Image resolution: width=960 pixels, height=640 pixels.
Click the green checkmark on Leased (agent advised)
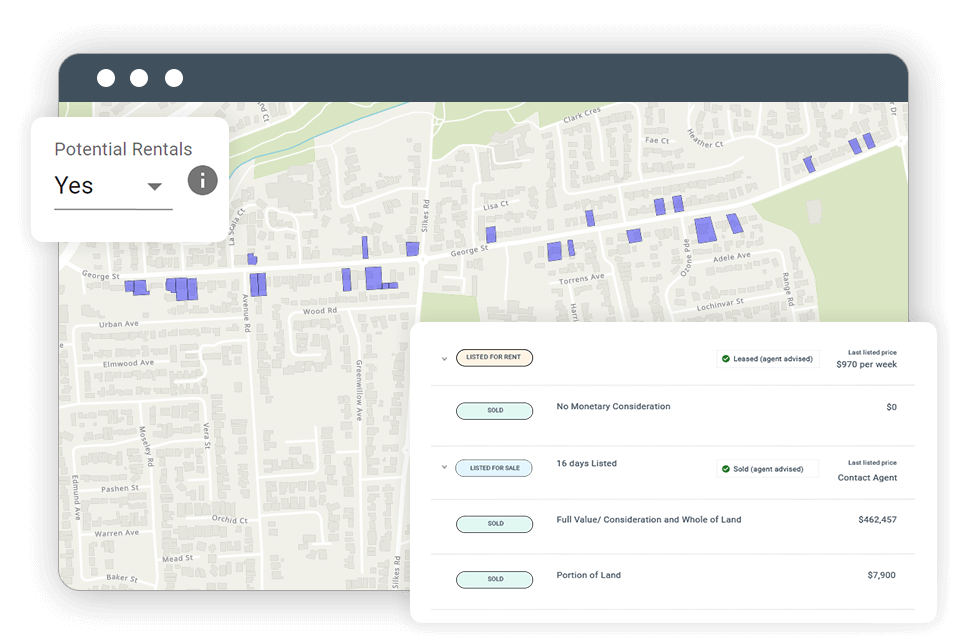(x=727, y=358)
